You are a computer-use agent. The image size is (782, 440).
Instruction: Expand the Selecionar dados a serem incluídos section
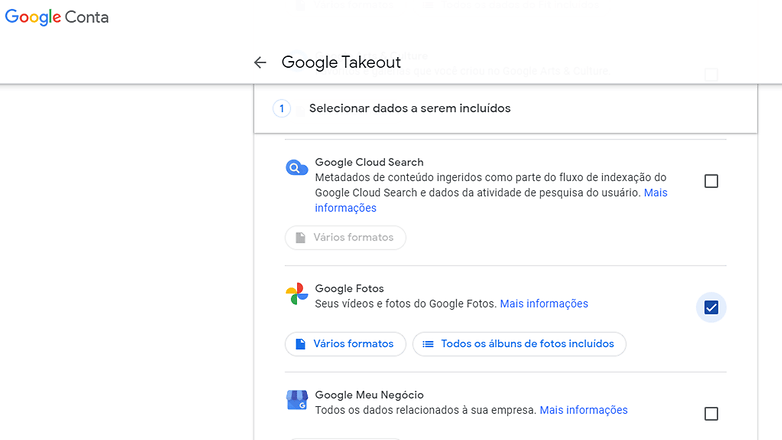[x=505, y=109]
